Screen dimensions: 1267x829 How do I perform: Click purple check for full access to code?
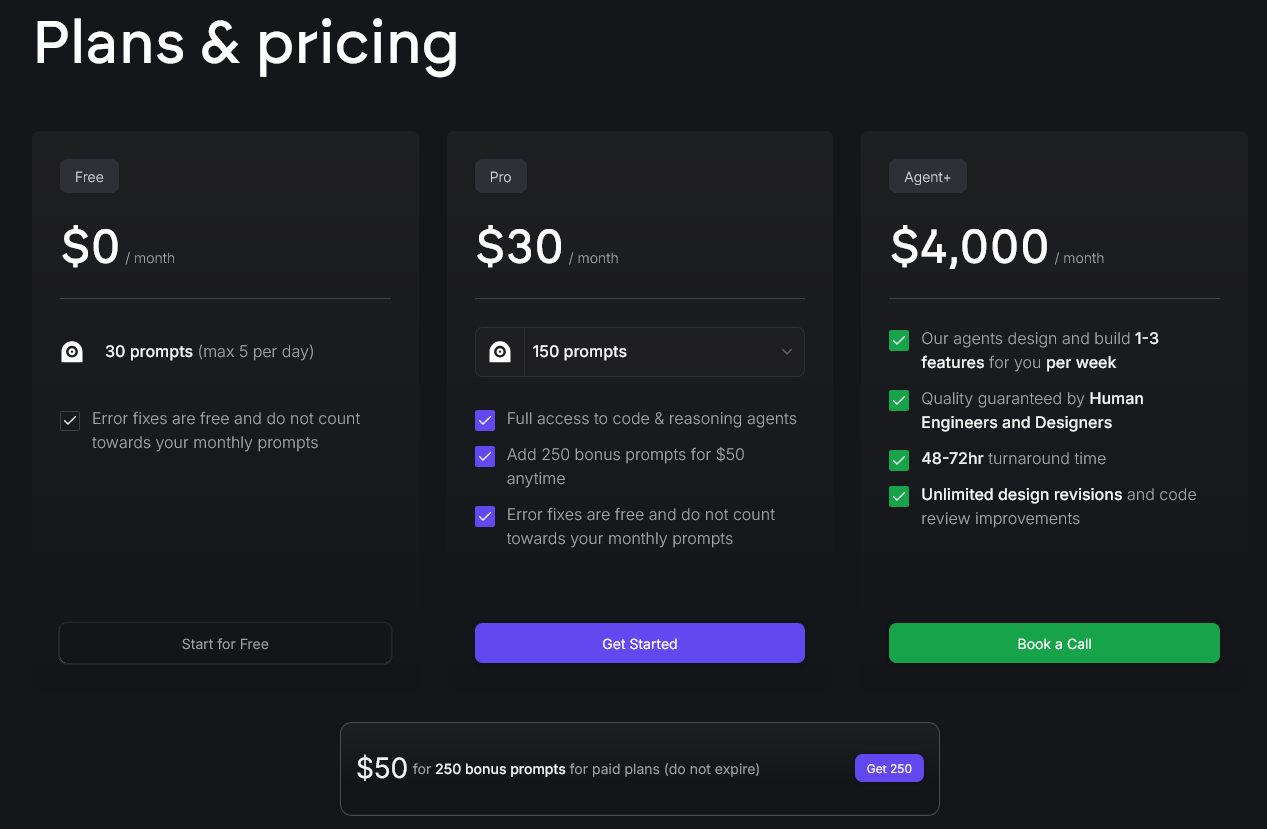485,420
